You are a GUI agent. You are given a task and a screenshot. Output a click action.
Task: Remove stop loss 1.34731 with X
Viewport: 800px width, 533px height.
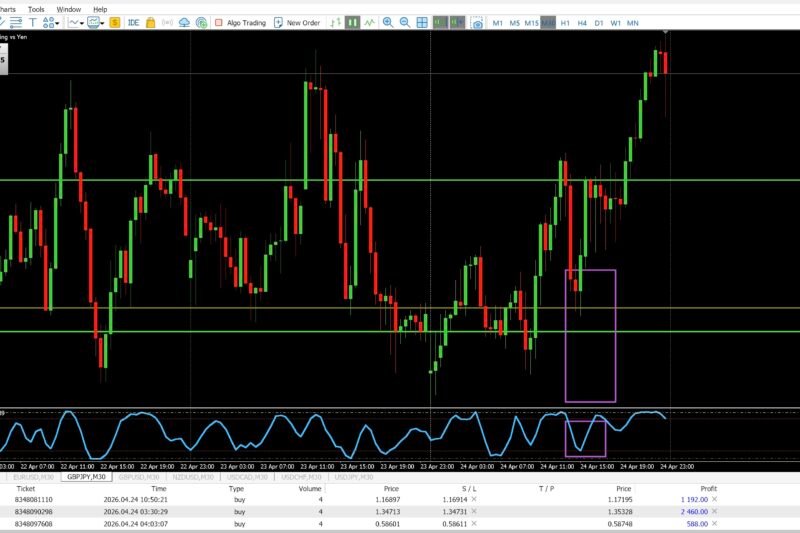474,512
